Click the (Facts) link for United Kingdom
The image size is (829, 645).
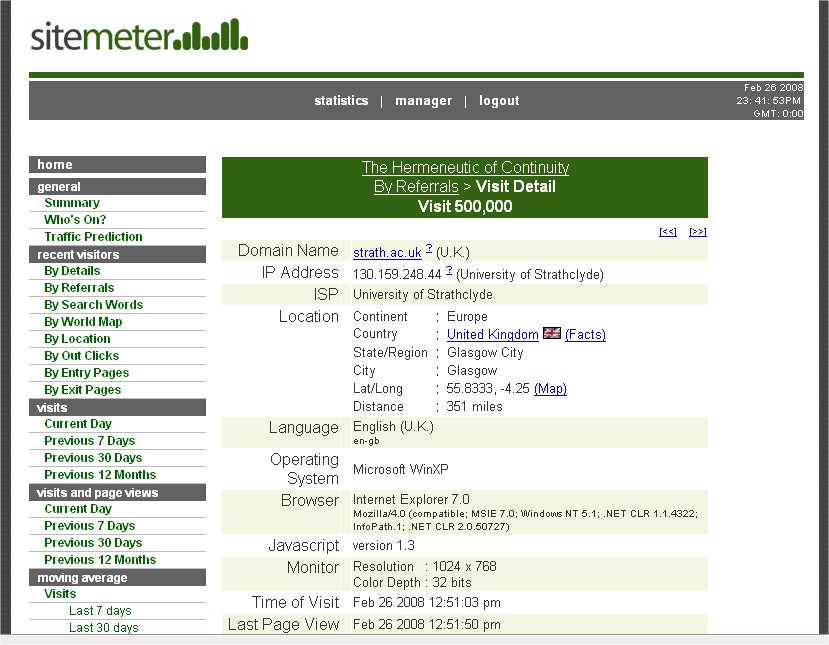585,334
